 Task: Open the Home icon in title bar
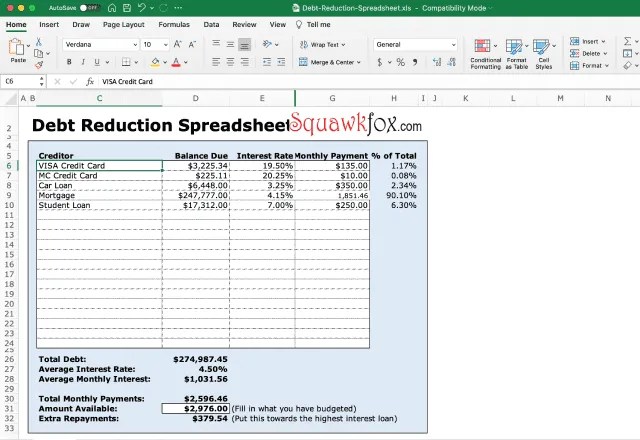coord(112,8)
